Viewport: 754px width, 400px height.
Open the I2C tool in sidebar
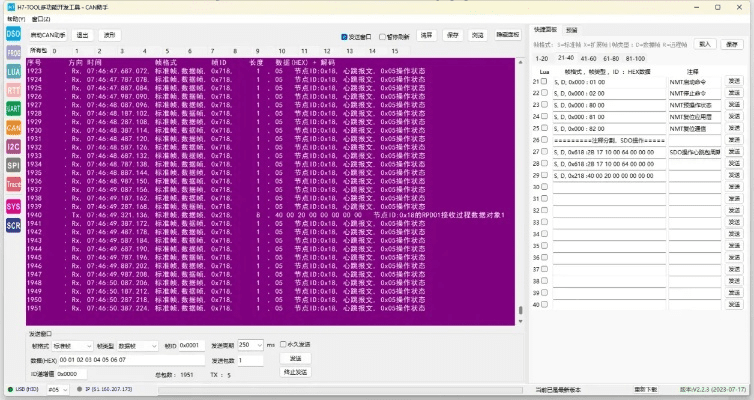[x=13, y=147]
